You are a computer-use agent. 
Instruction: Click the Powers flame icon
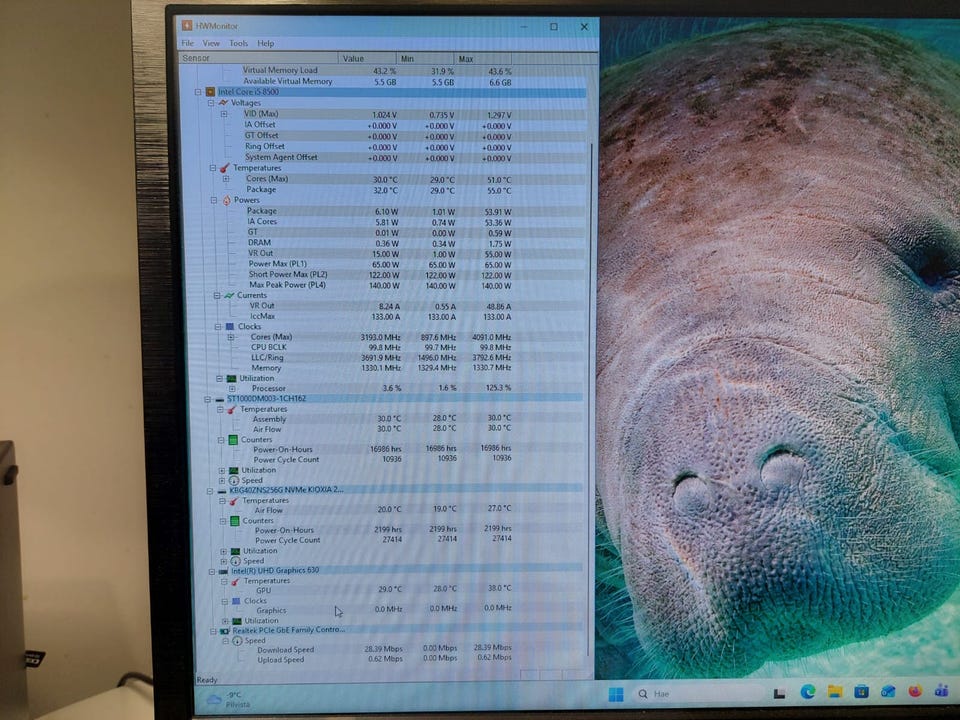[x=227, y=200]
